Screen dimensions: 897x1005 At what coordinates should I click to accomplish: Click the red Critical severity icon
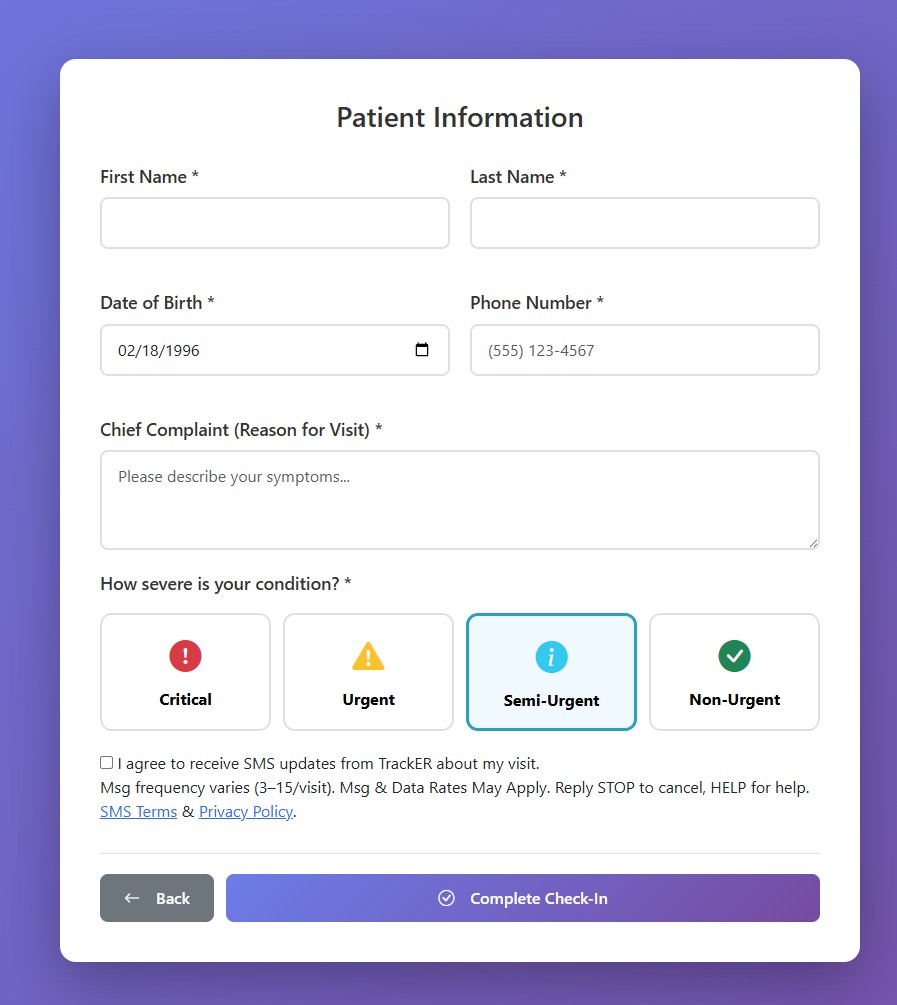185,657
